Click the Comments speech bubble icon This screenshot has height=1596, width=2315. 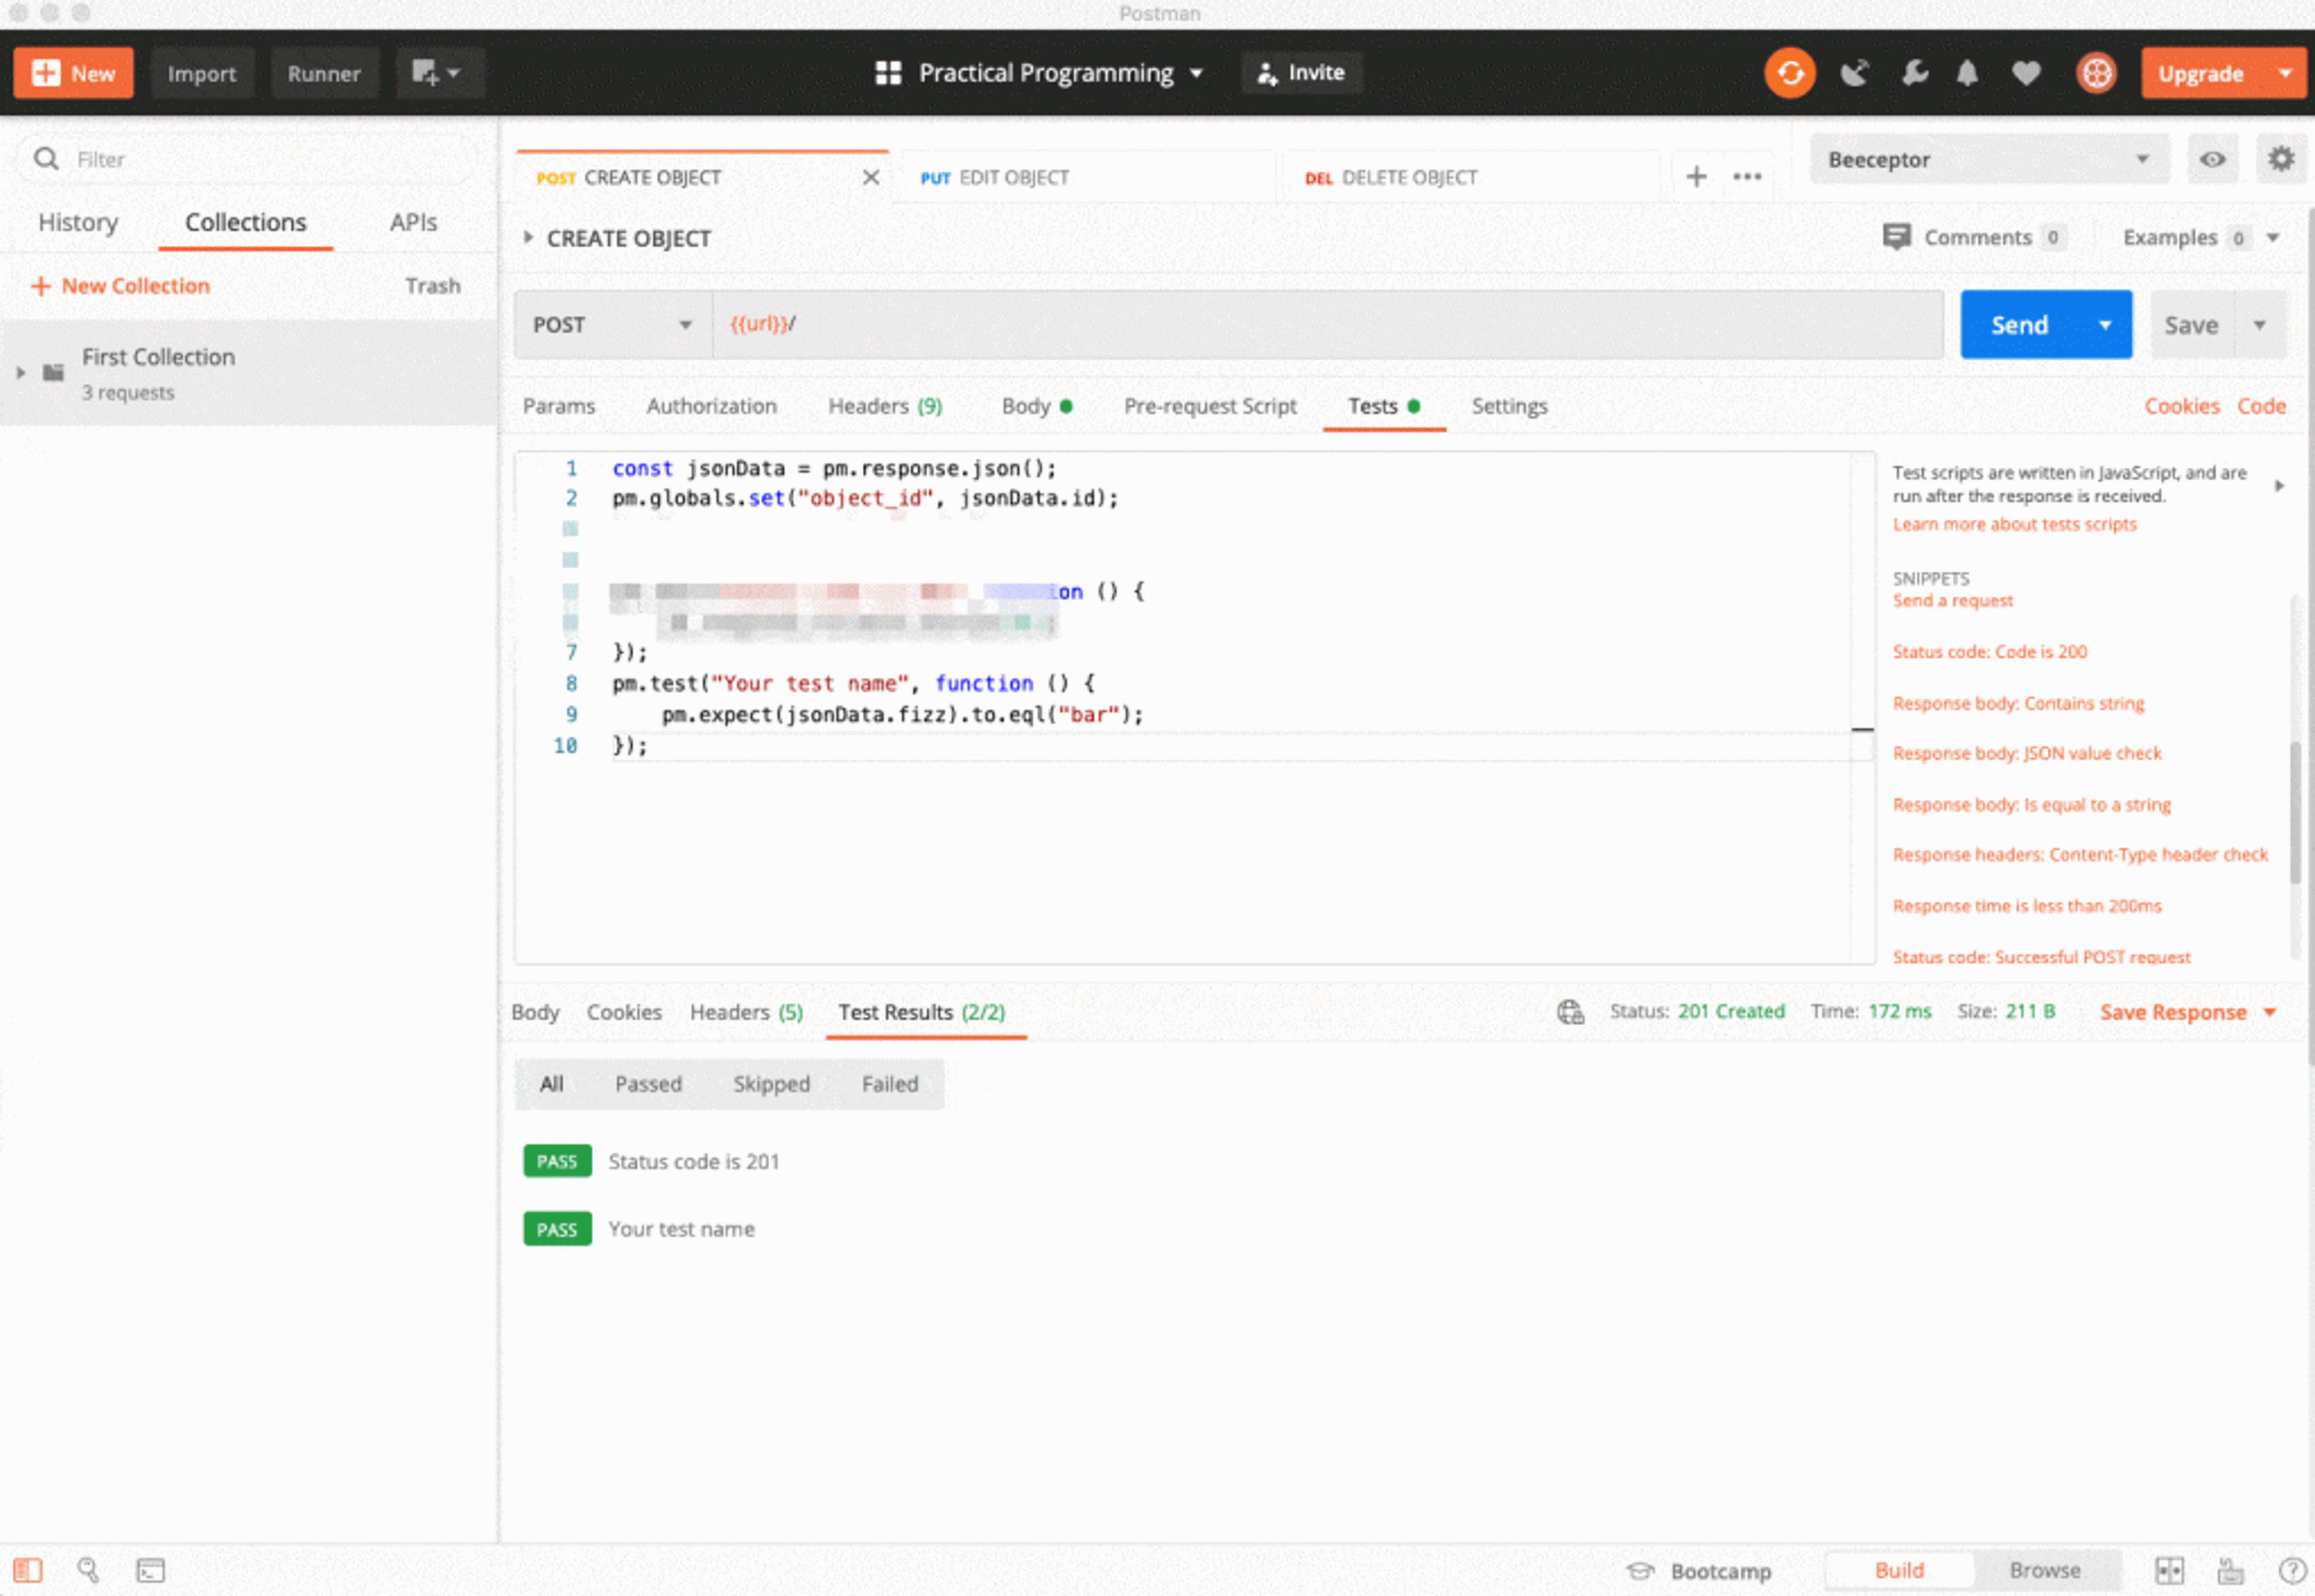[x=1896, y=237]
